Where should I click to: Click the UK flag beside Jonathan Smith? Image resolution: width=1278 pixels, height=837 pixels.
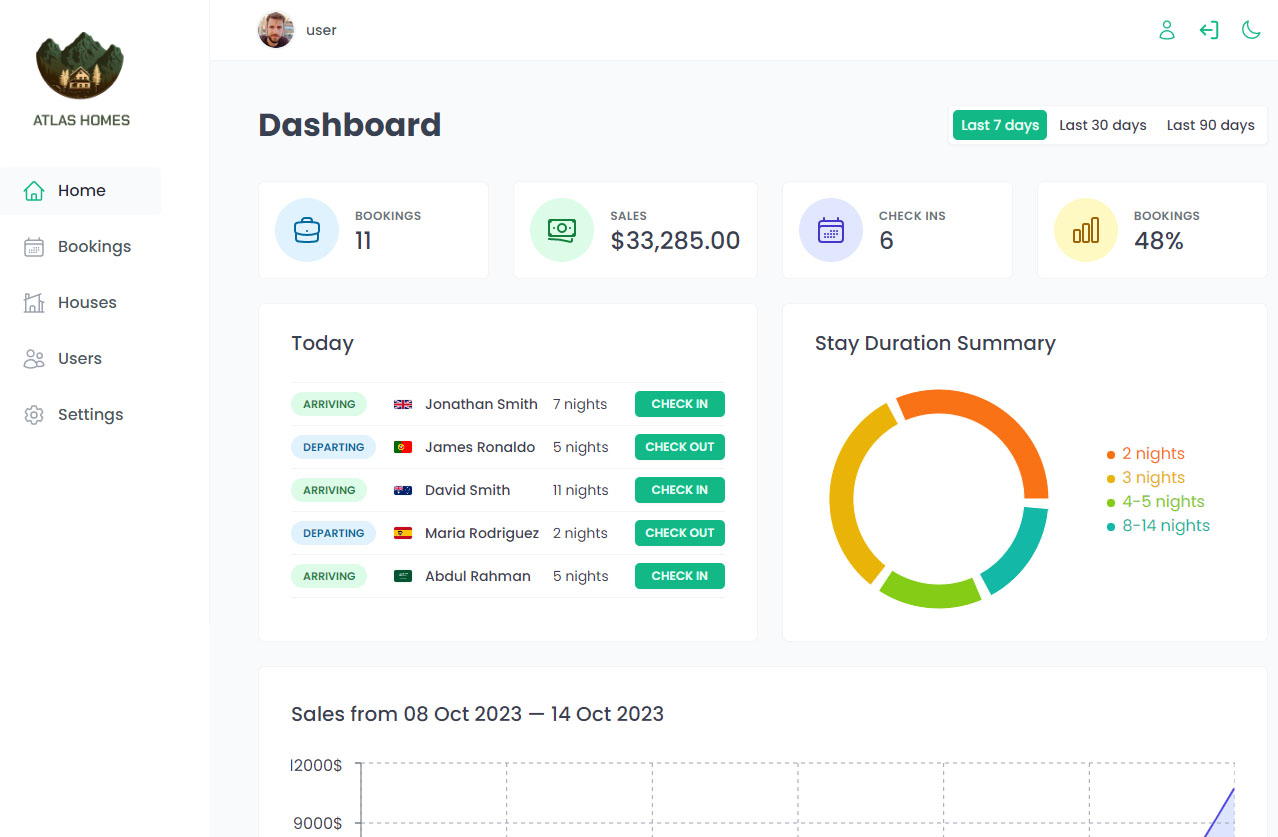[x=403, y=404]
